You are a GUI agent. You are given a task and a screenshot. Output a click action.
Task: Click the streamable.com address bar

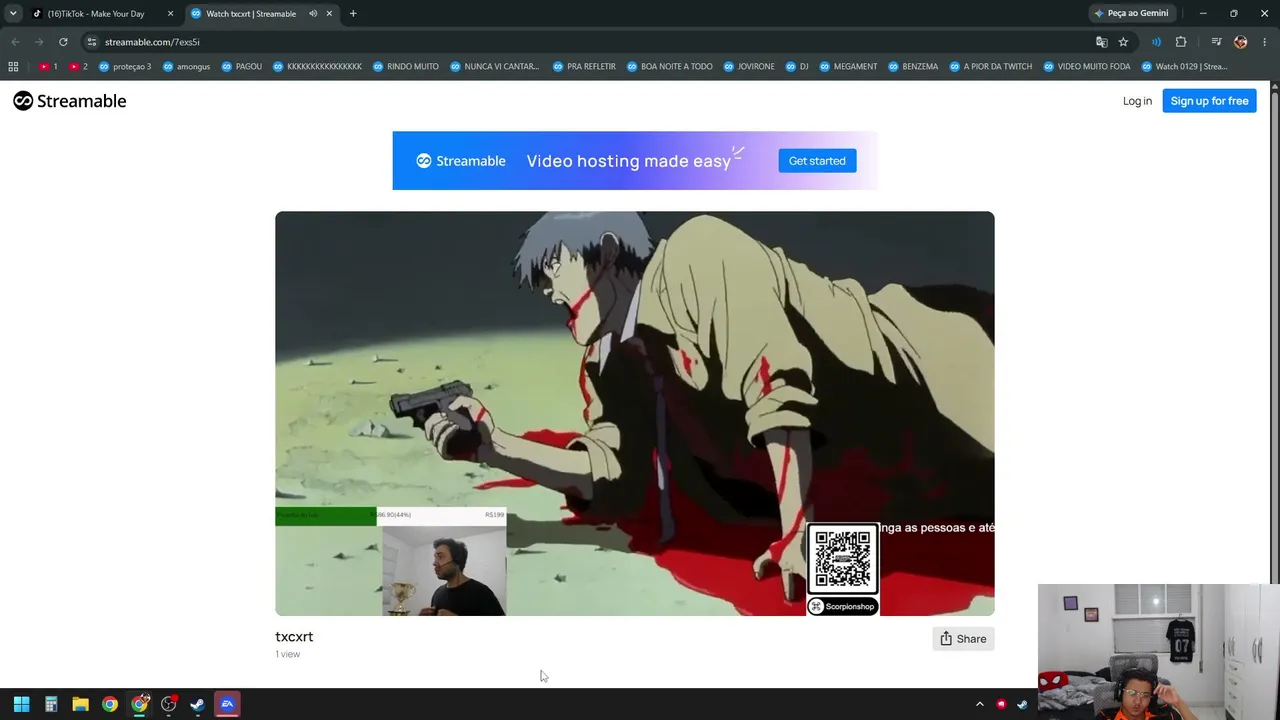click(607, 42)
